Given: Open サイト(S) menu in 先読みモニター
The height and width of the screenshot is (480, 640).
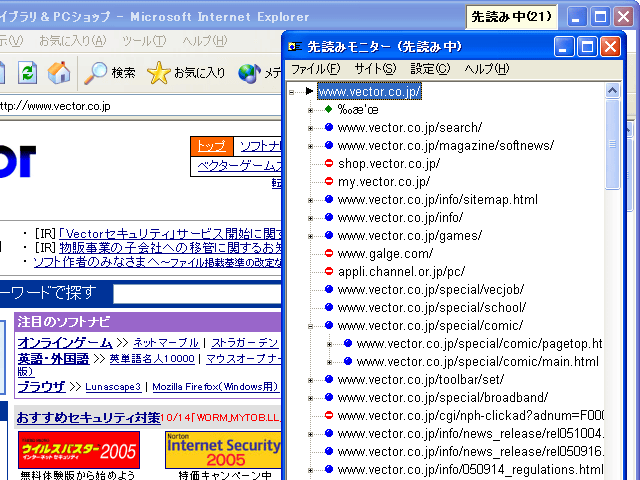Looking at the screenshot, I should point(375,69).
